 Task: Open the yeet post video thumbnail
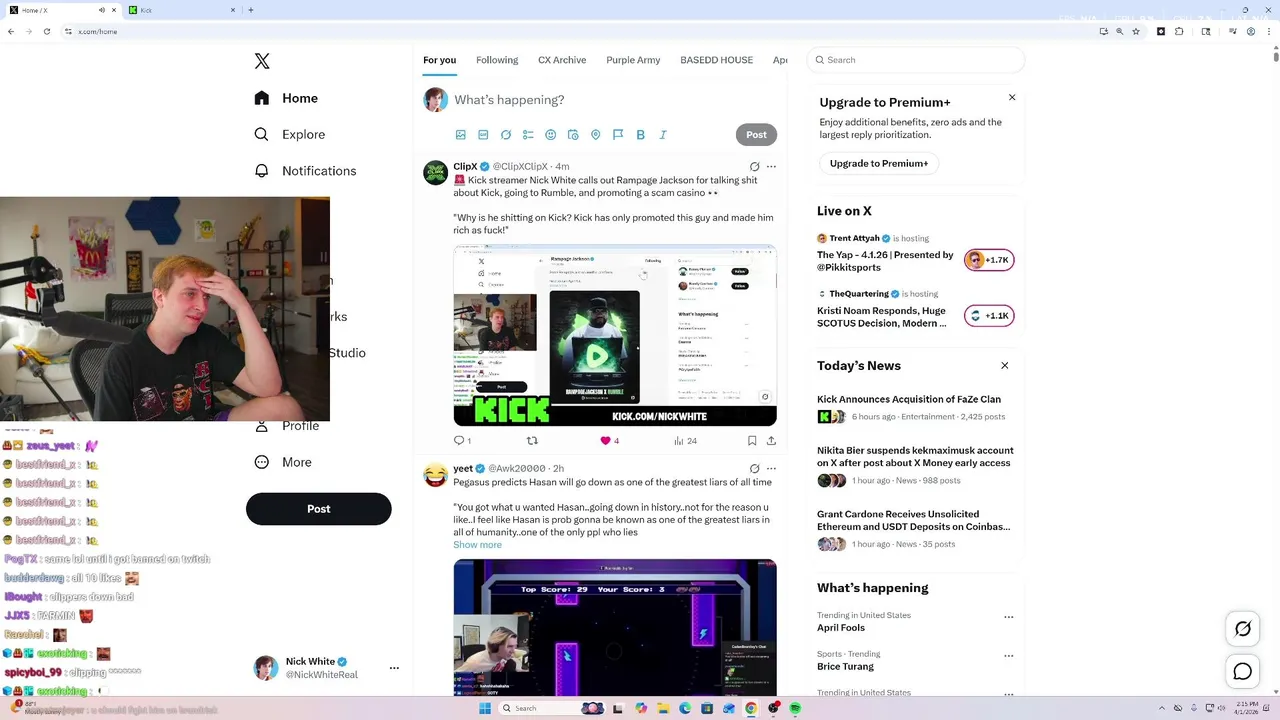615,627
